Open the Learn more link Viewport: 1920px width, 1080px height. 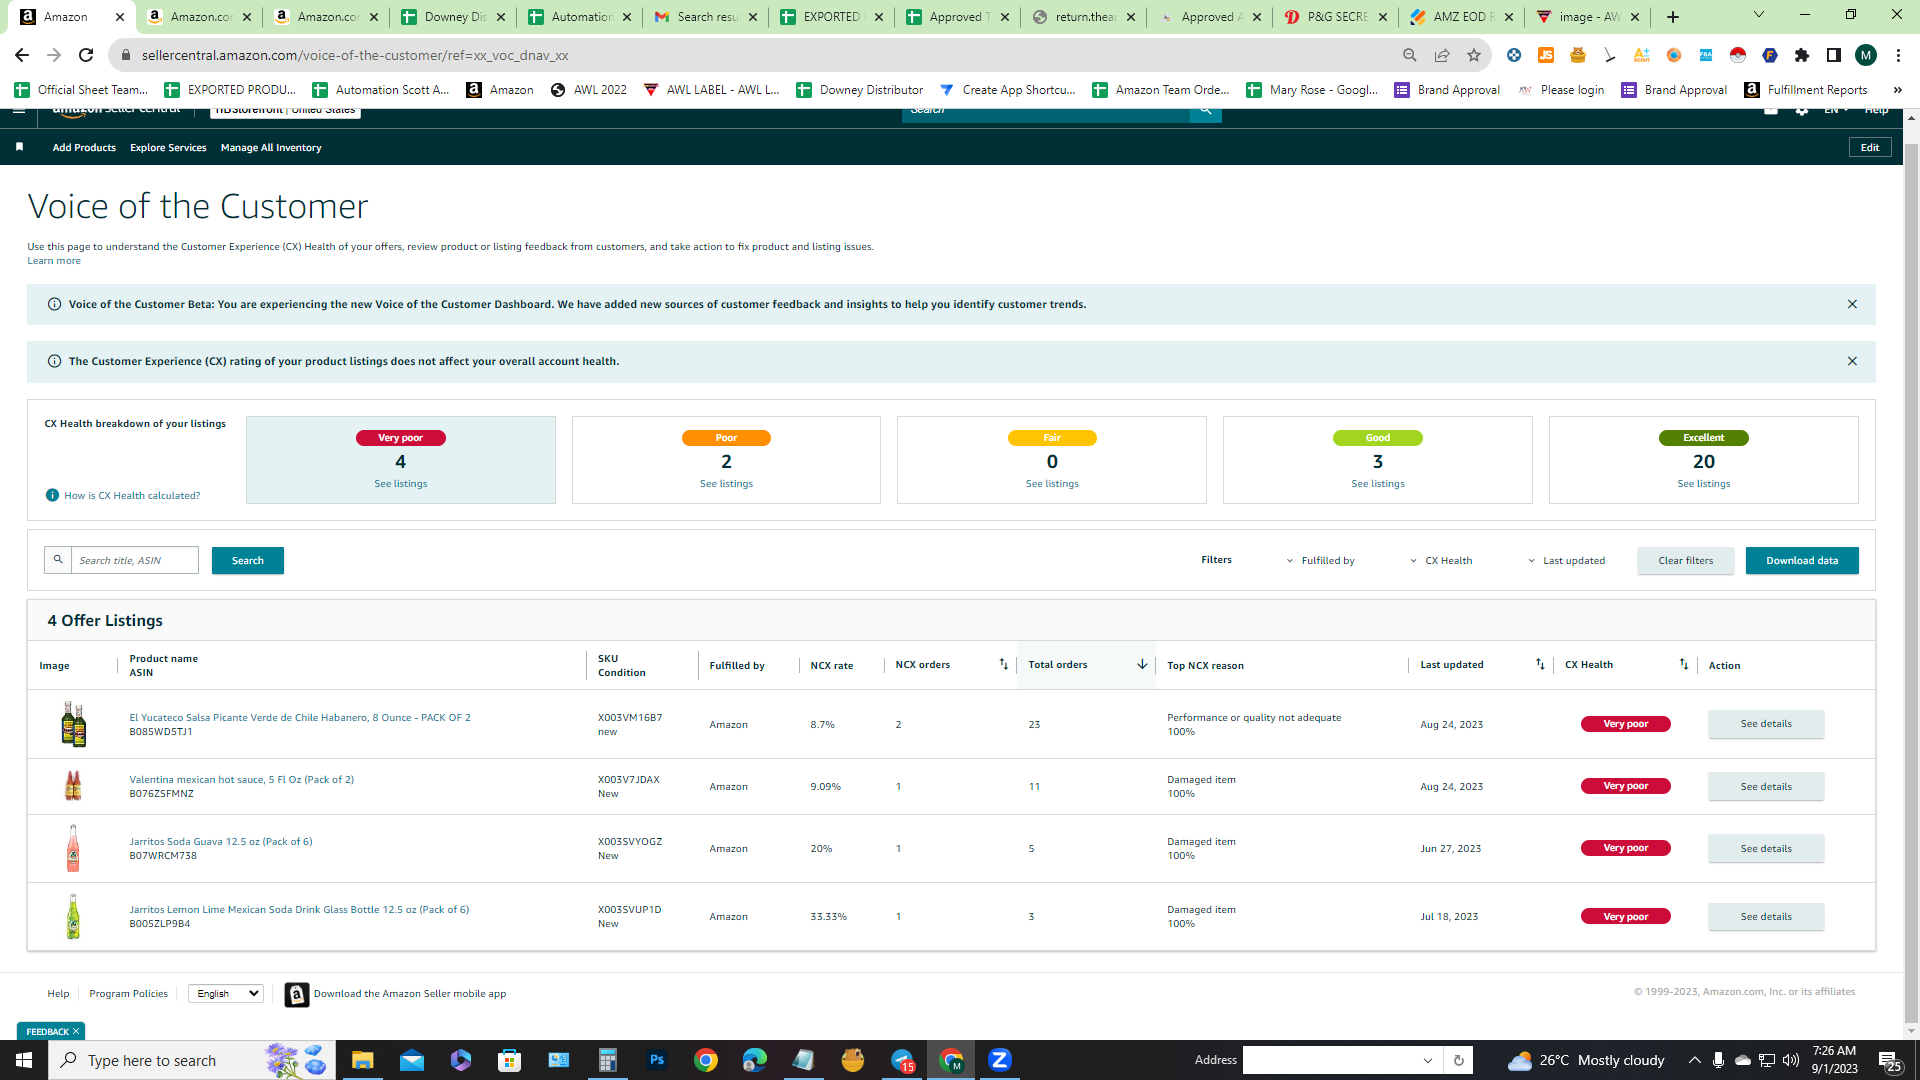coord(54,261)
